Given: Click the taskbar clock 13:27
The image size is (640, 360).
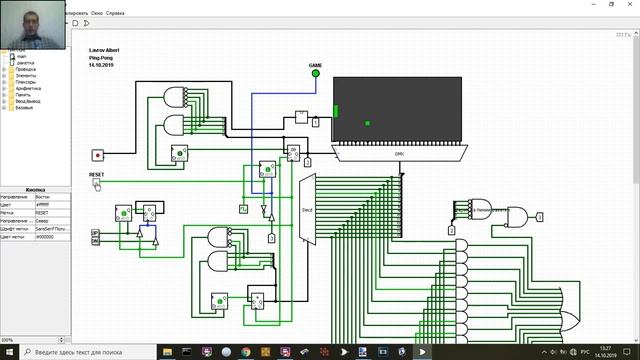Looking at the screenshot, I should point(606,352).
